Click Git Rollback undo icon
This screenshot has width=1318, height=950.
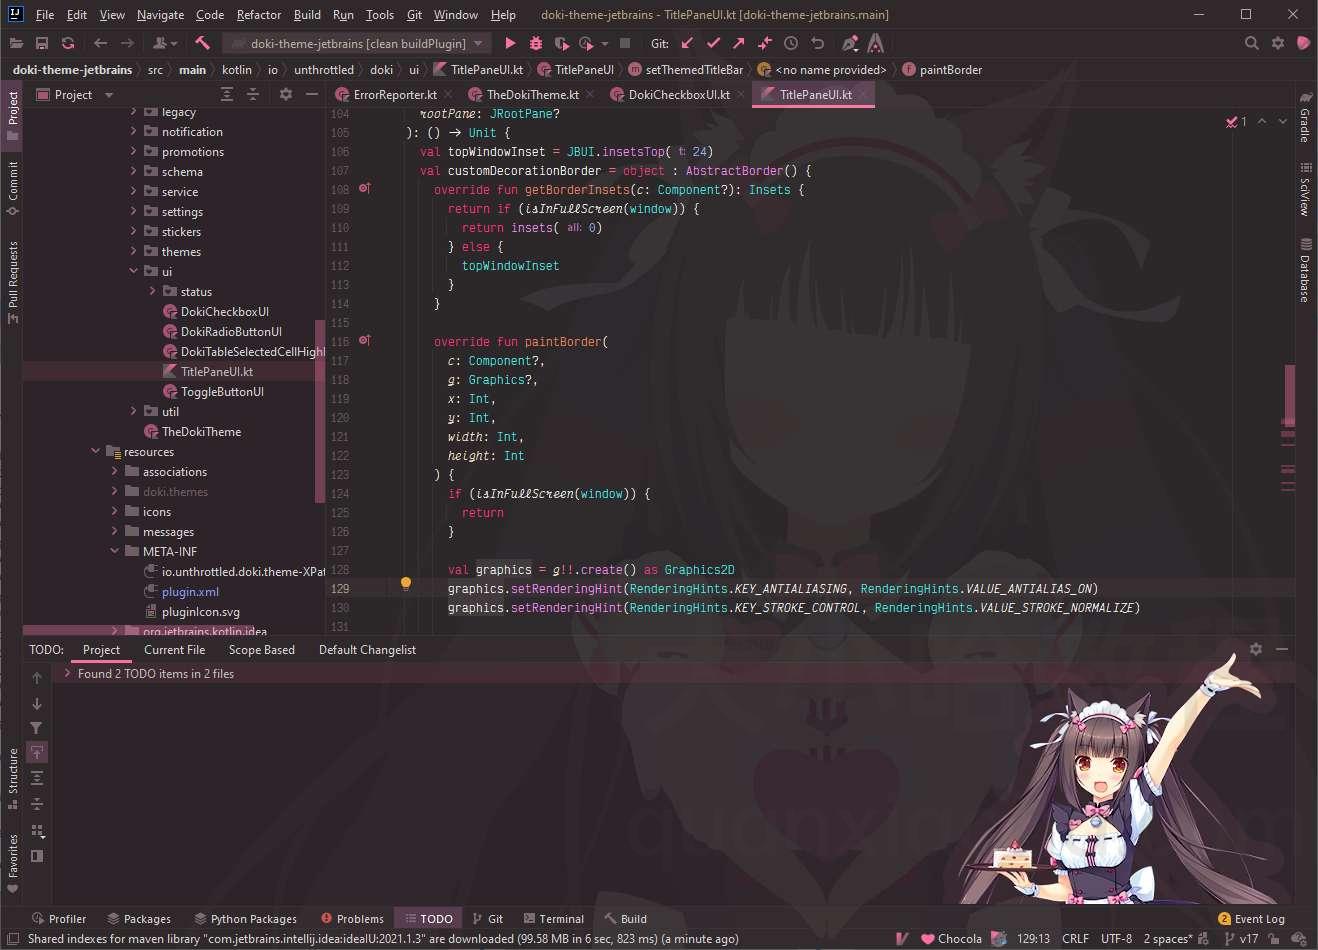click(x=817, y=43)
